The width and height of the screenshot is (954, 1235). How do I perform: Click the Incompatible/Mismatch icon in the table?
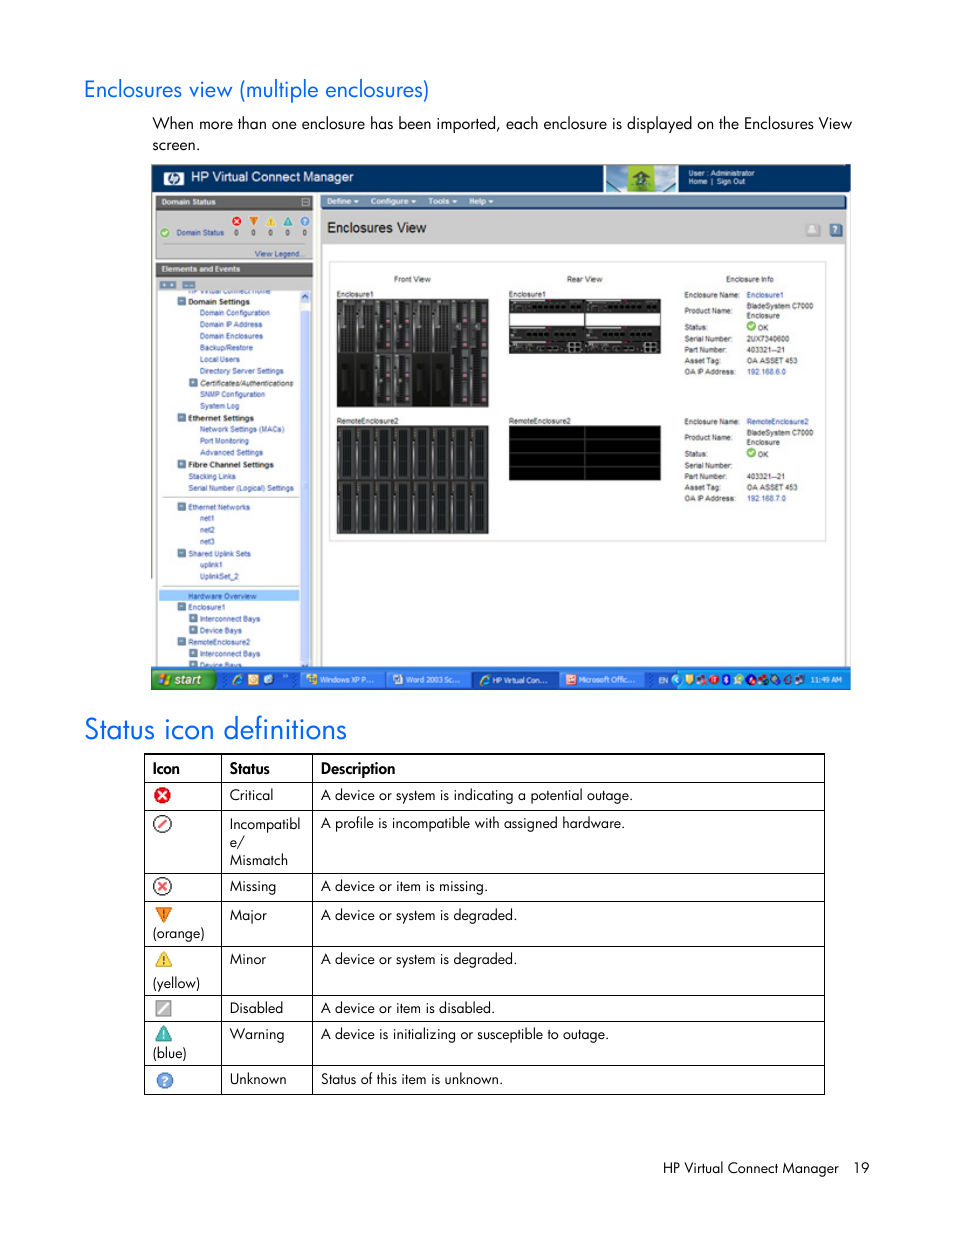[162, 824]
